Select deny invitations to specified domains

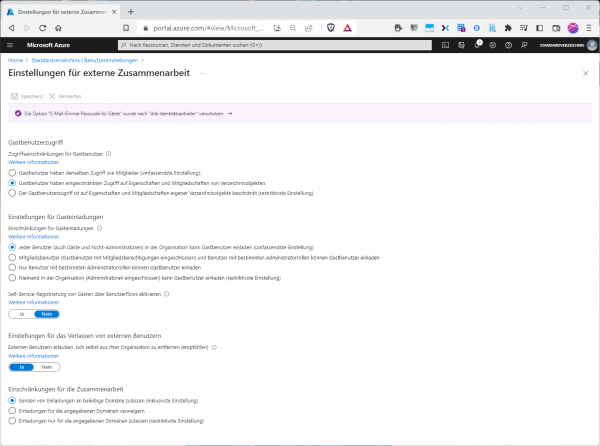click(x=12, y=411)
